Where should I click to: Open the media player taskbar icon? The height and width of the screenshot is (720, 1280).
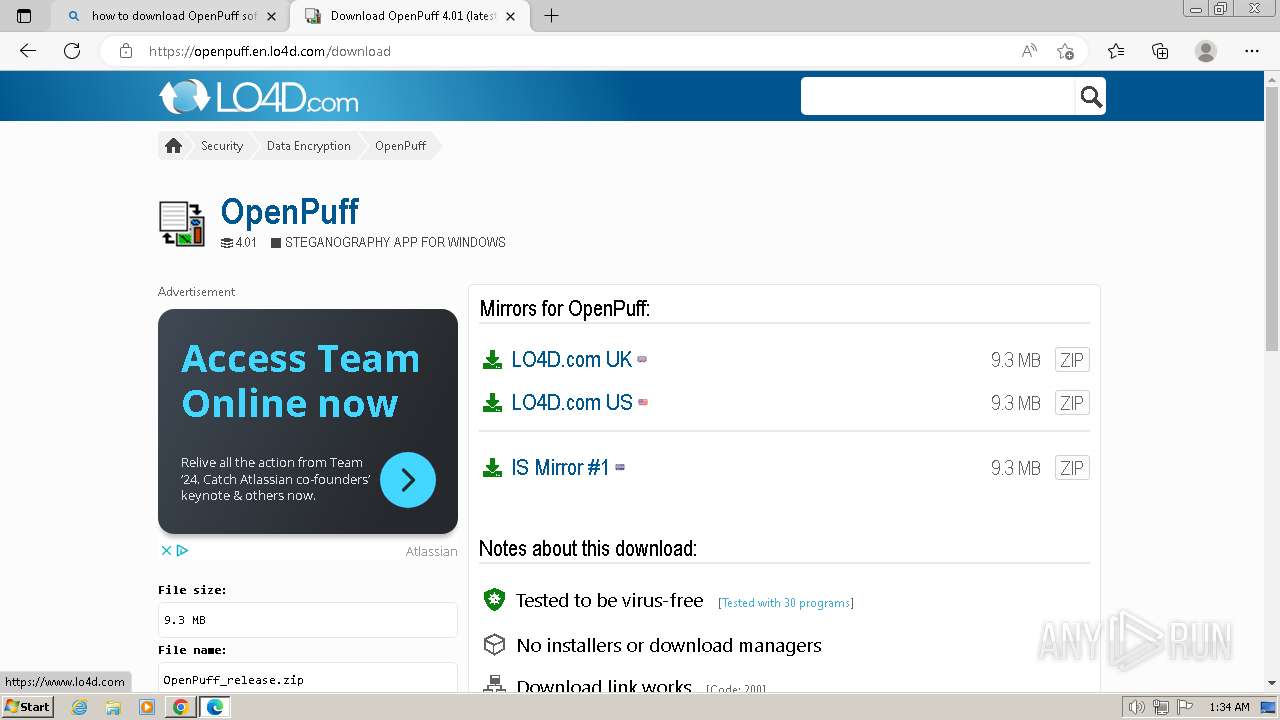tap(147, 707)
